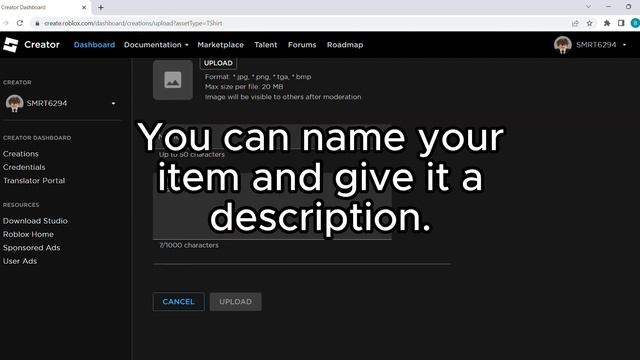Open the SMRT6294 account dropdown in header
Screen dimensions: 640x360
[624, 45]
